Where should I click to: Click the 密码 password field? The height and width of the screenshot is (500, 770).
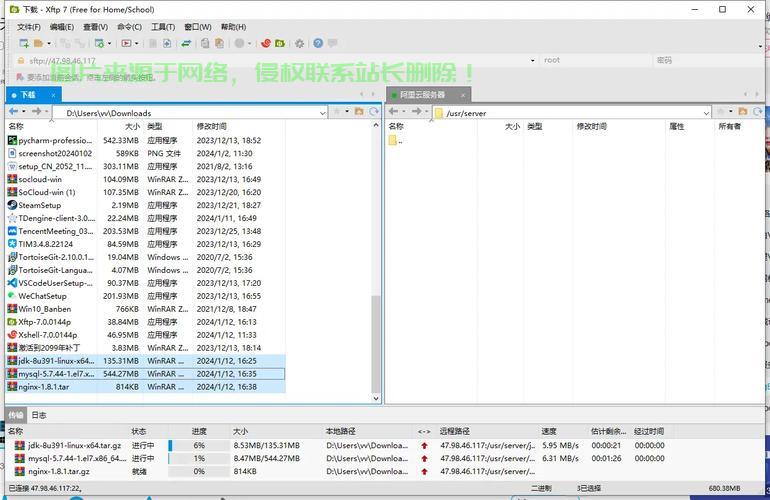pos(707,60)
